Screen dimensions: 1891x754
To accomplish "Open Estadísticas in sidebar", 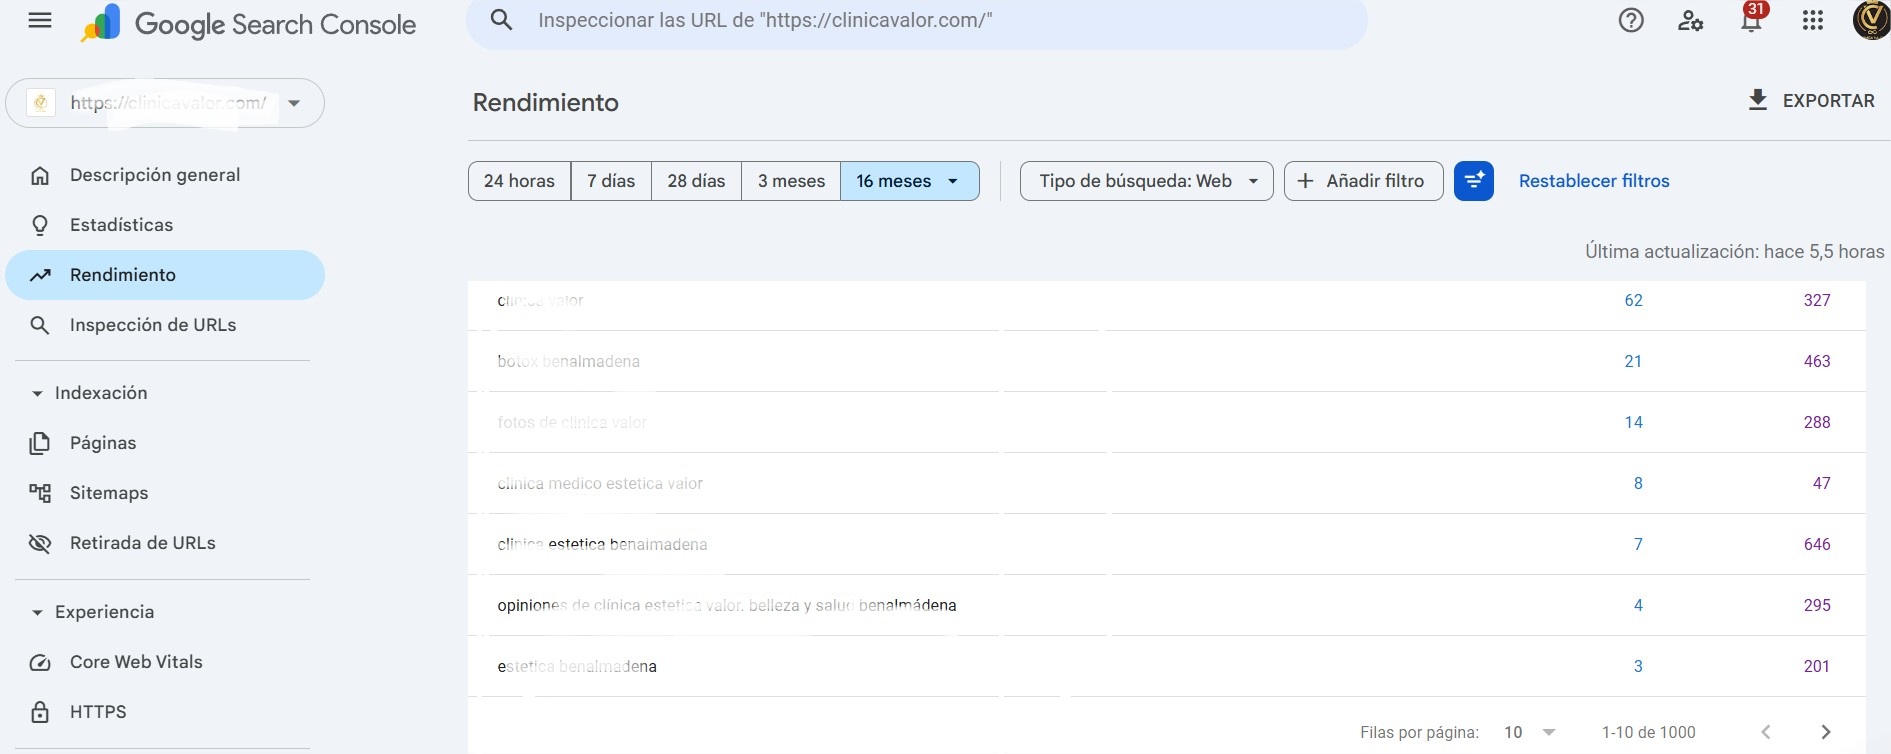I will [165, 225].
